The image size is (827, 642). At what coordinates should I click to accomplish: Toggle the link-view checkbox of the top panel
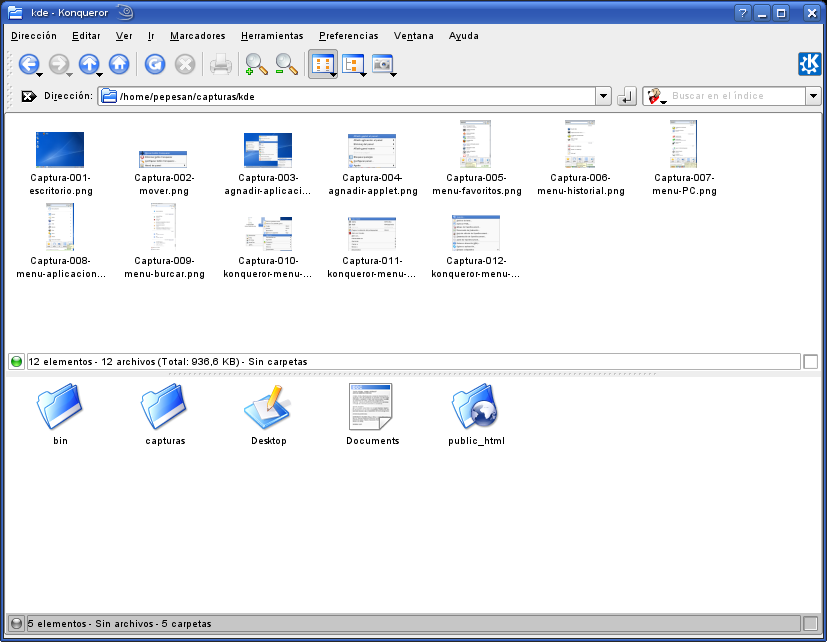[811, 362]
